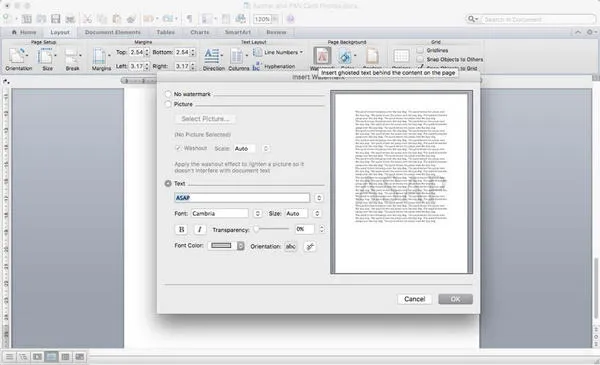Click the Select Picture button

(205, 119)
